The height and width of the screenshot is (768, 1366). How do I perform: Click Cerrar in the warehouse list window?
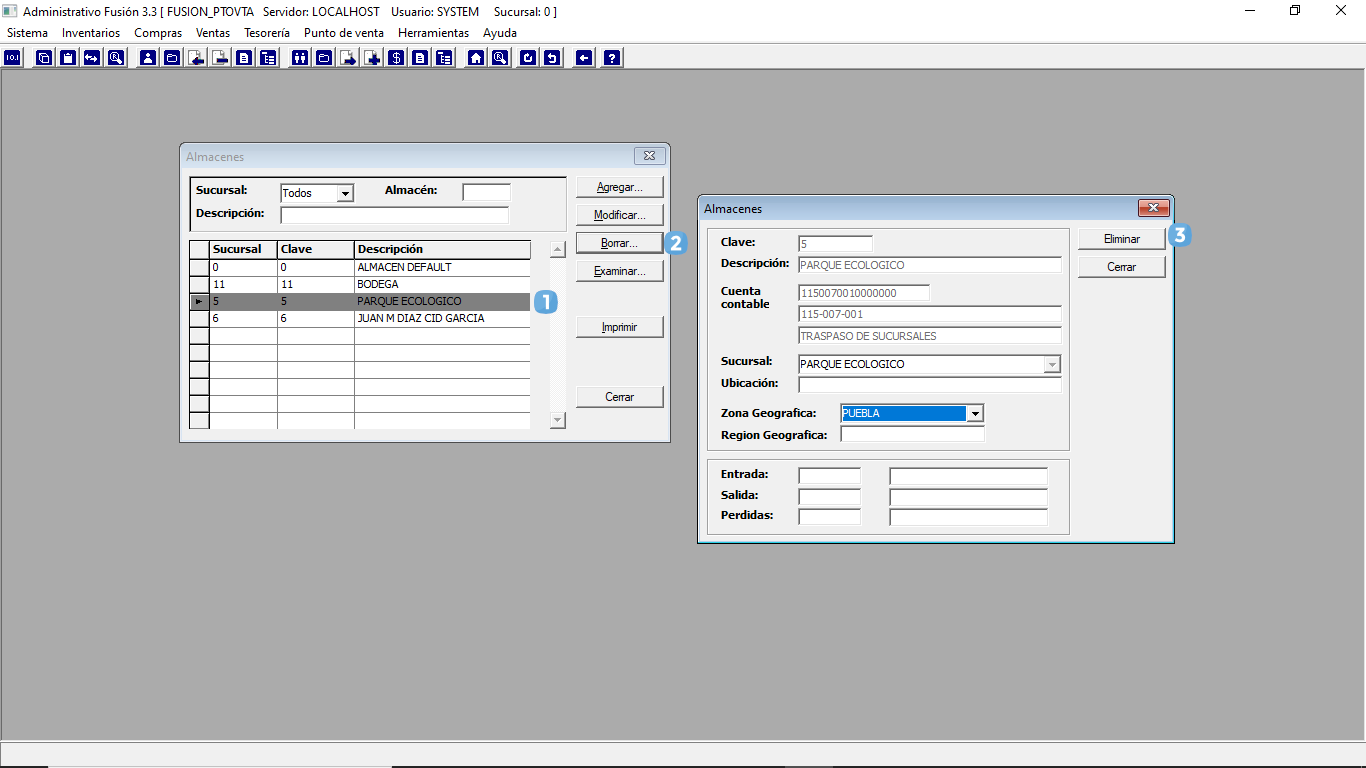click(620, 397)
